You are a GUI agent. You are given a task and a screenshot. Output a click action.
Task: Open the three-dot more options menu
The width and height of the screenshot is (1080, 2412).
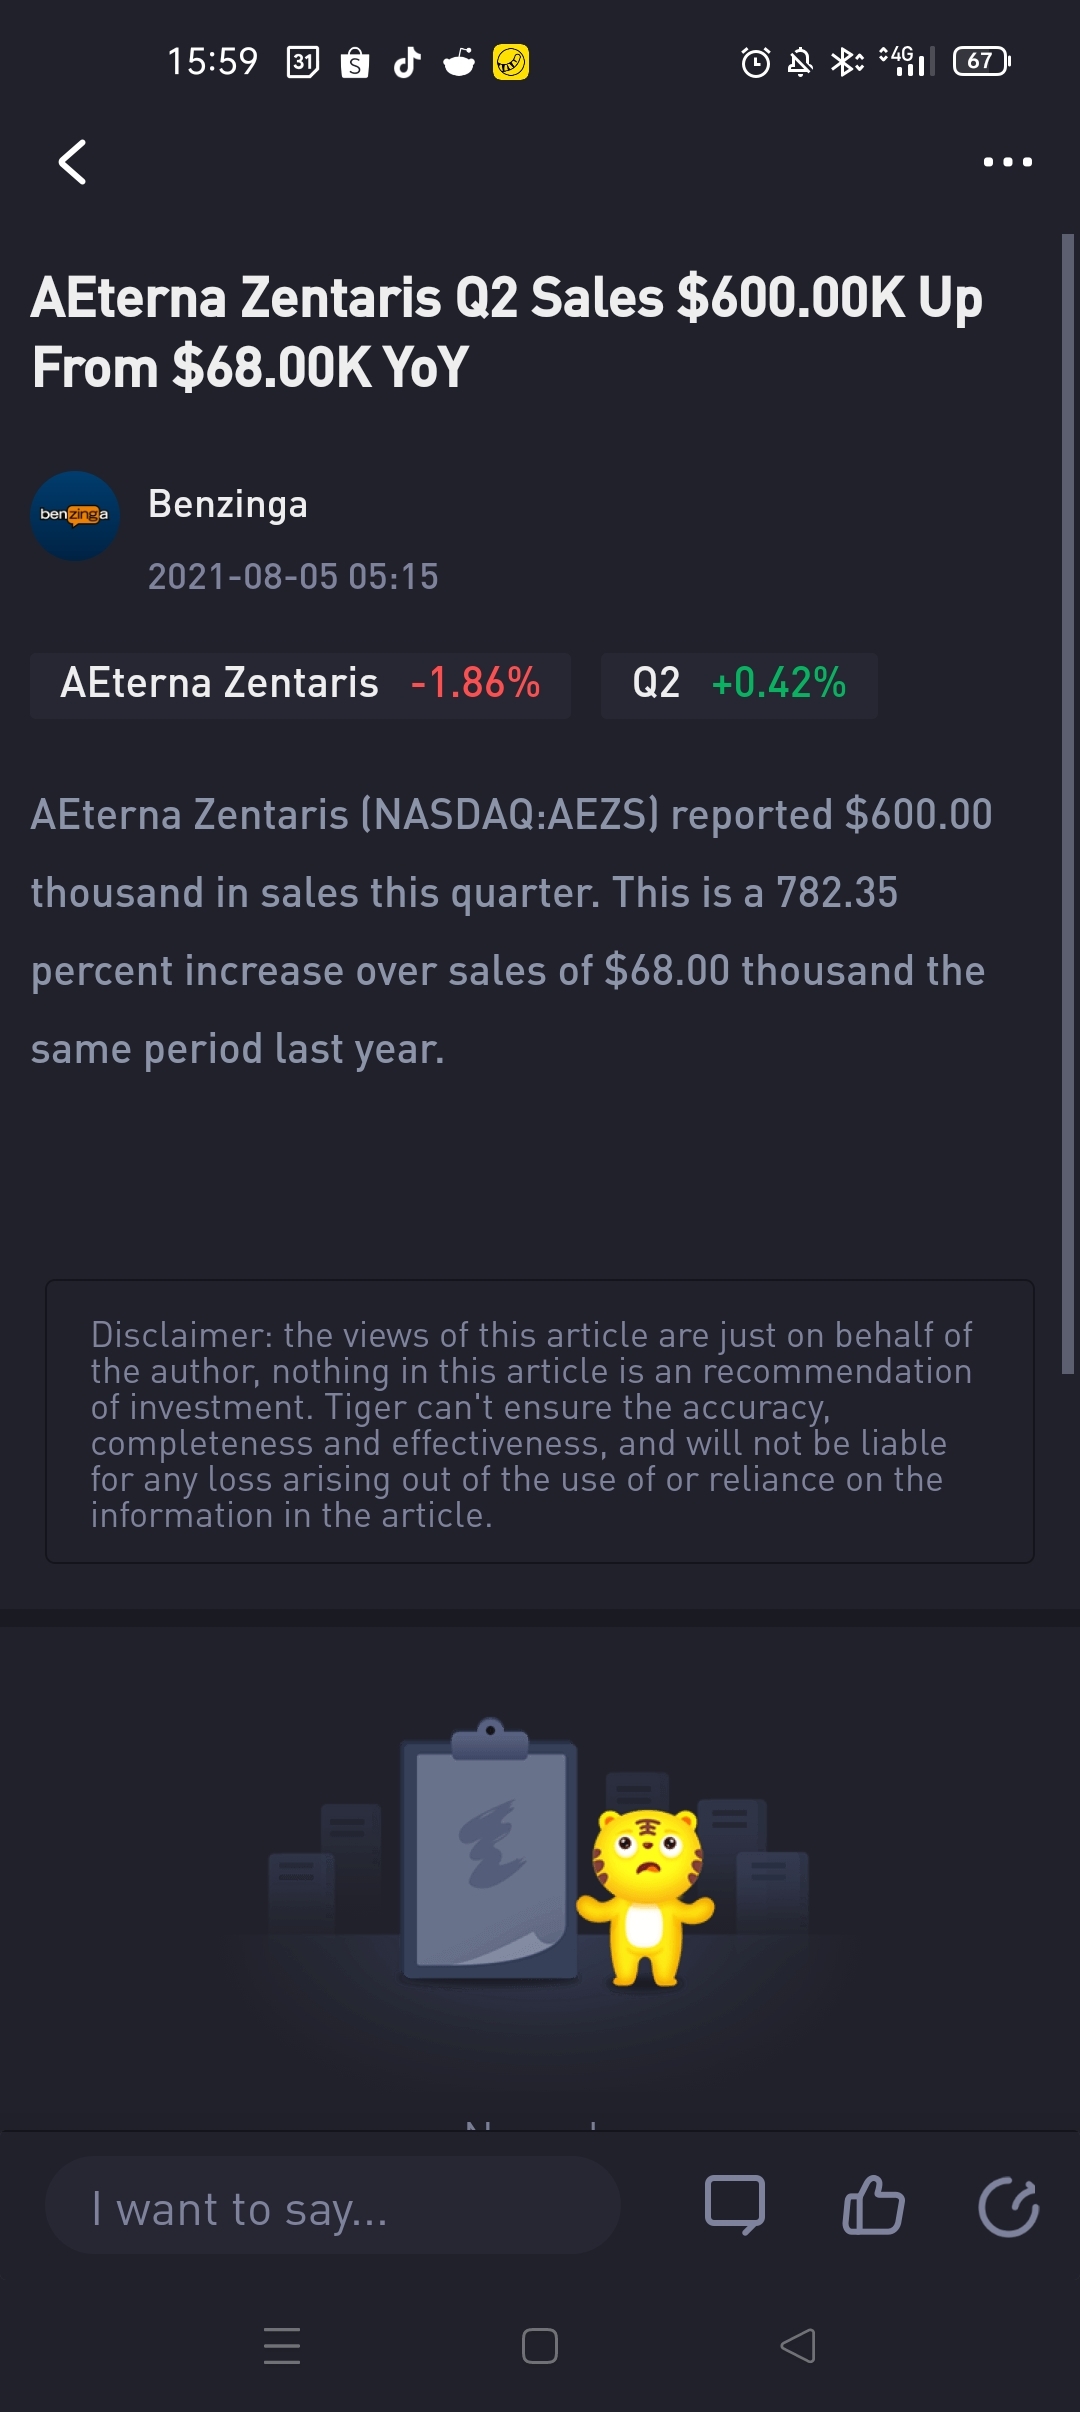(1007, 162)
